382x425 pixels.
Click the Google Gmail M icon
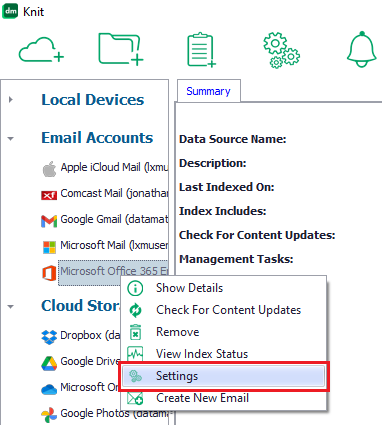coord(49,221)
